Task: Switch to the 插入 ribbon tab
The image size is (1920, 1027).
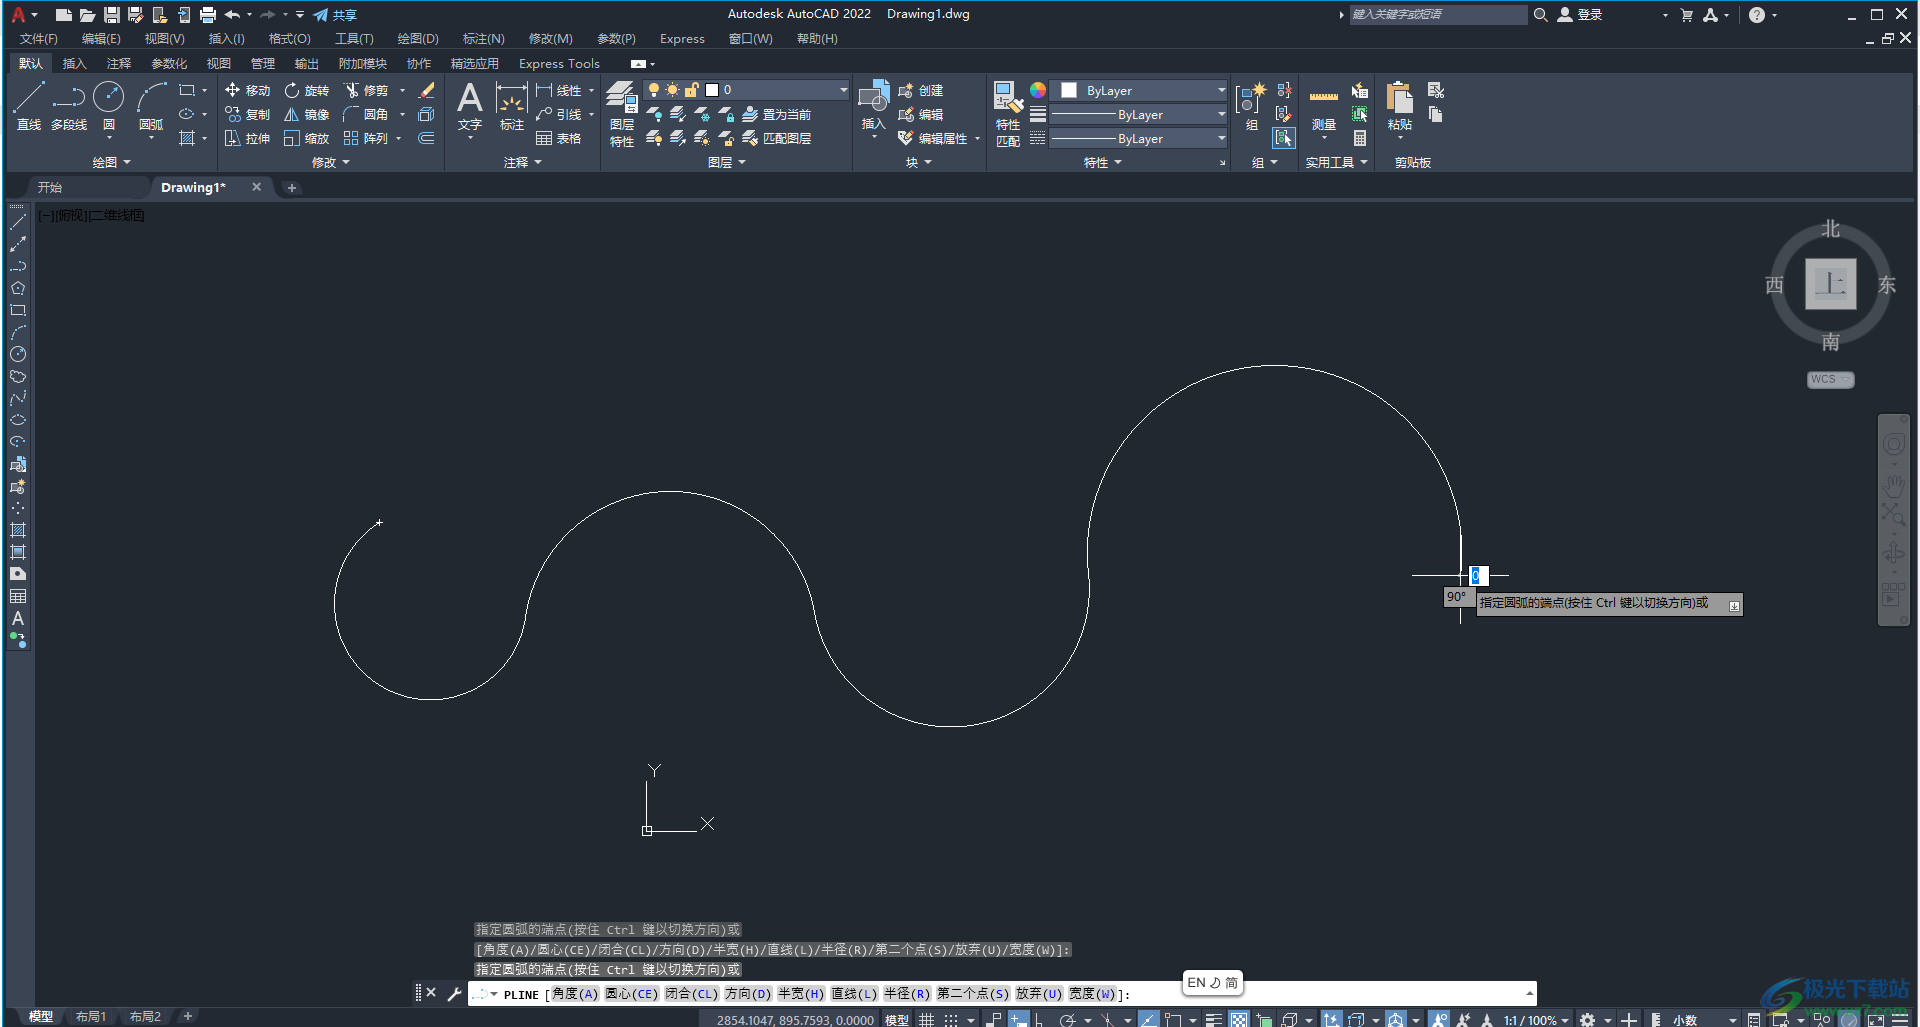Action: (x=74, y=63)
